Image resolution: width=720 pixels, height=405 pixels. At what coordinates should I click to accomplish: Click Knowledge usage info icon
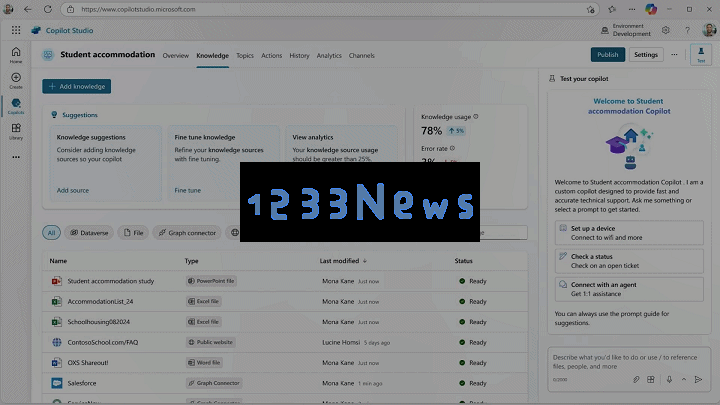[476, 117]
